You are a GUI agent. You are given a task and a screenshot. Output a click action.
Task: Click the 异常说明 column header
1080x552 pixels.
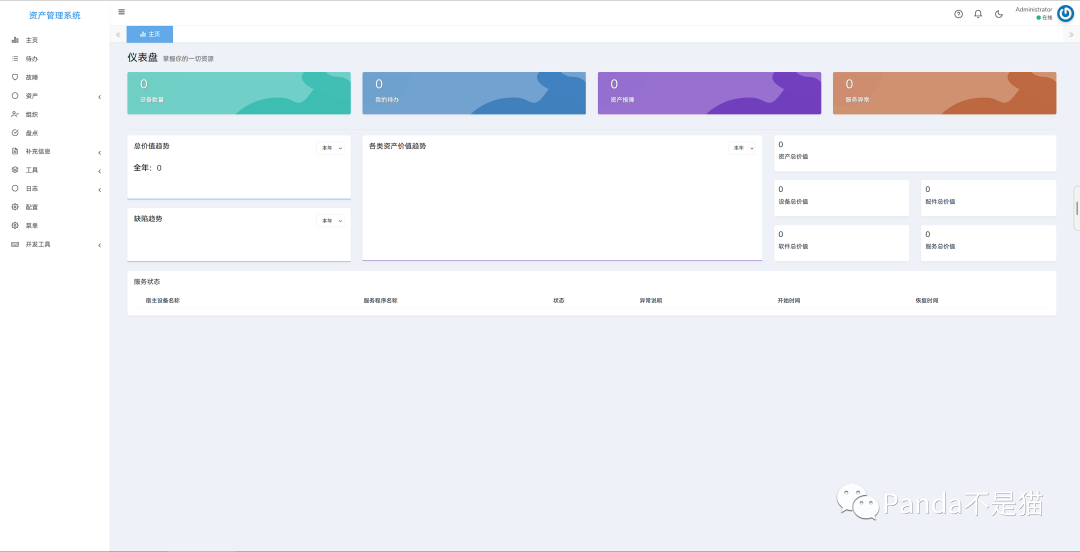[651, 301]
